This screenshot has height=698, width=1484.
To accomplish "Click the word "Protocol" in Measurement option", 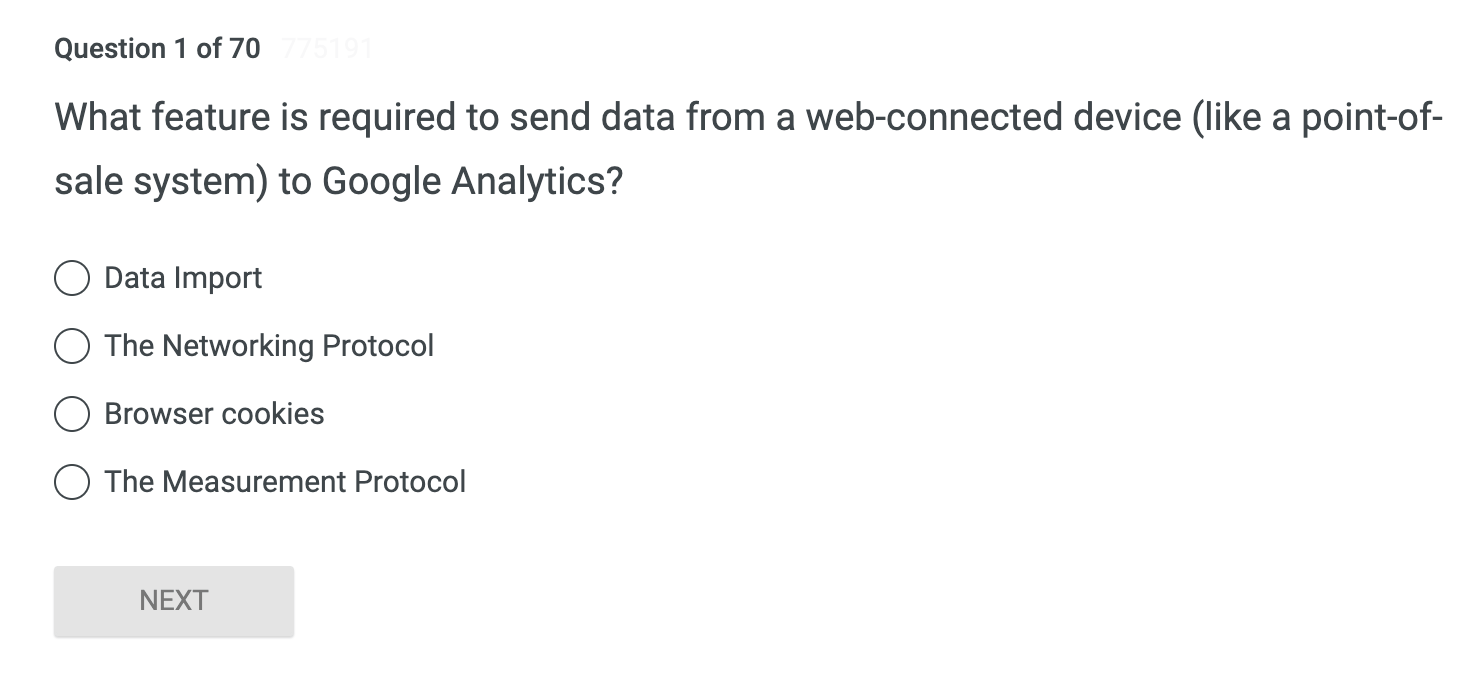I will point(410,482).
